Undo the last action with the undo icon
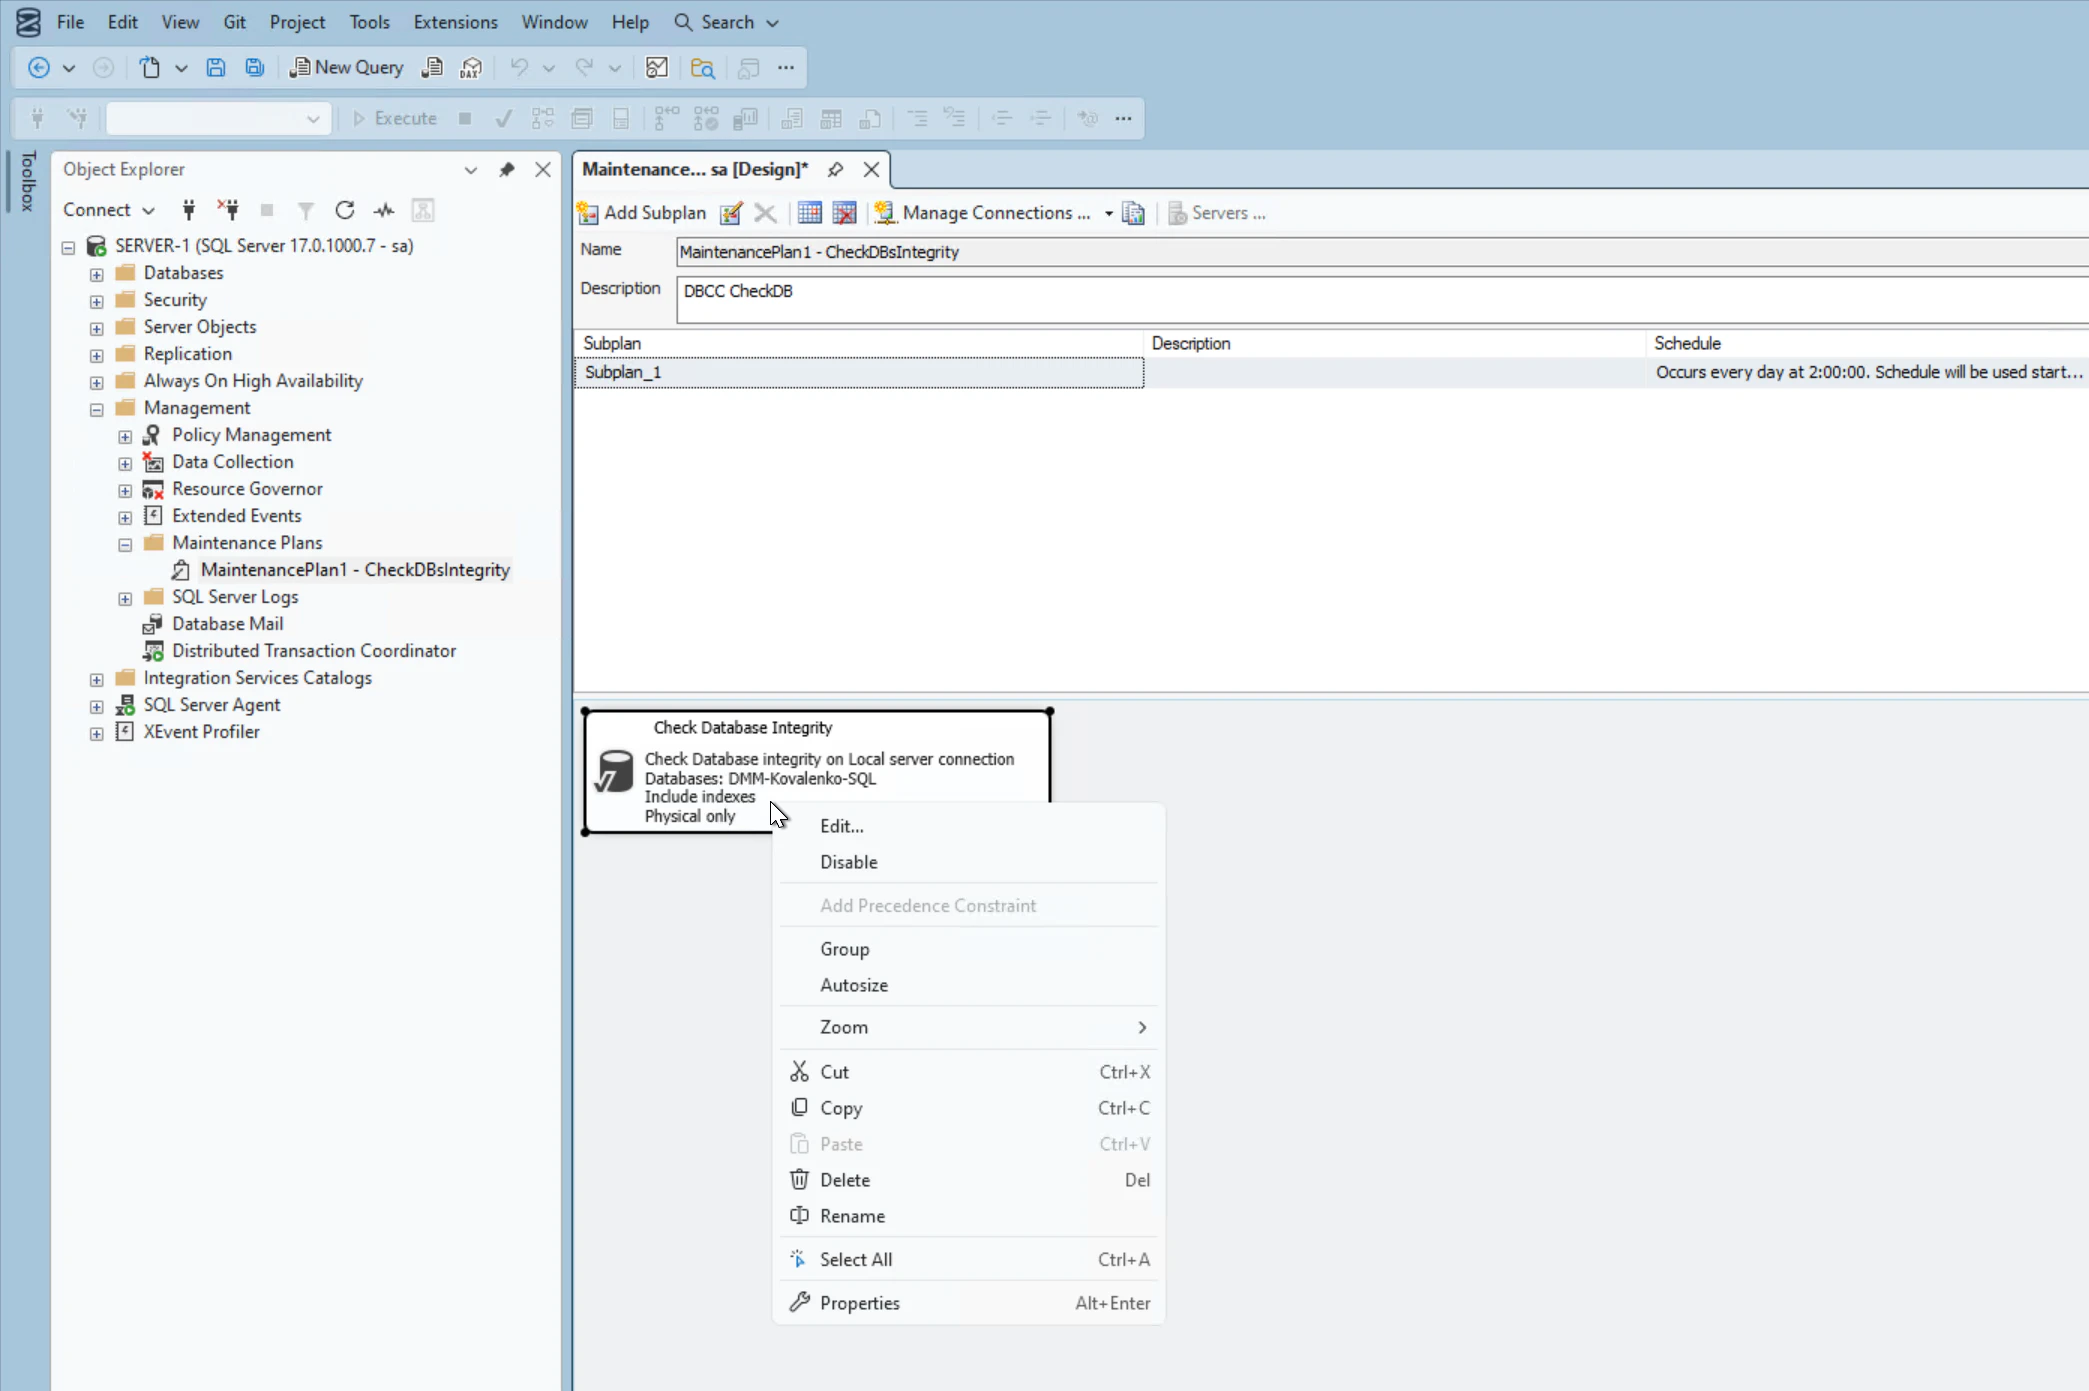This screenshot has width=2089, height=1391. pos(521,67)
